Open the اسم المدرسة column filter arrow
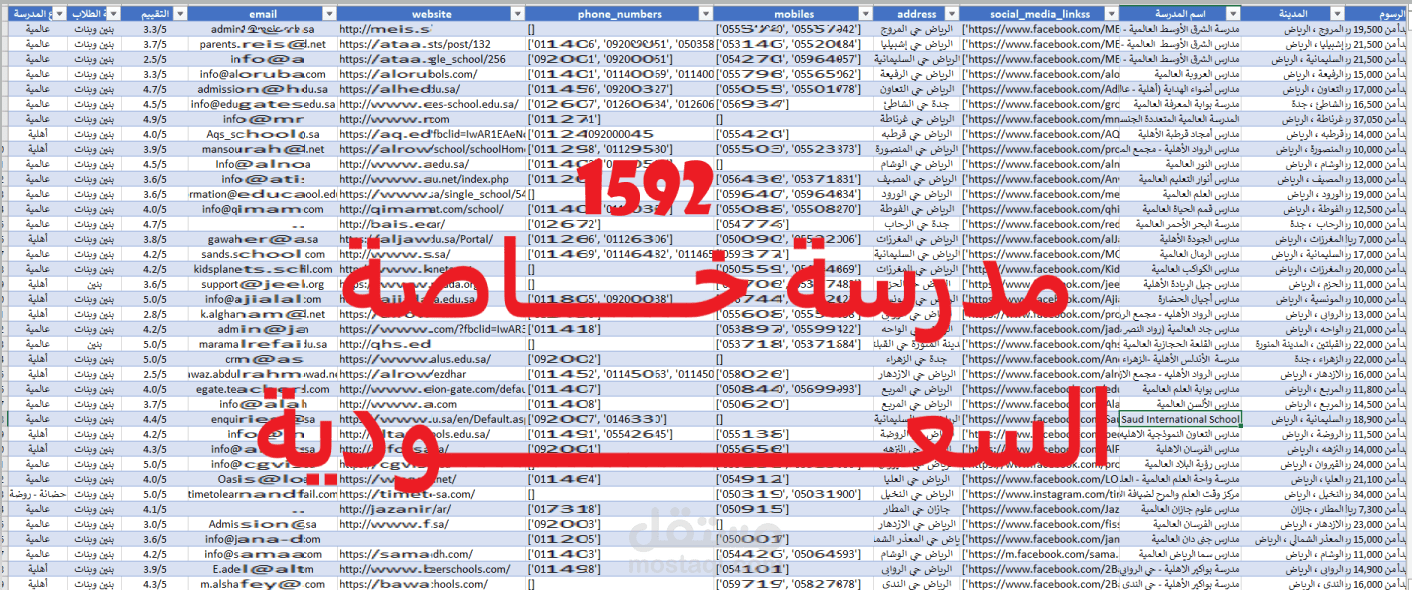Viewport: 1412px width, 590px height. (x=1233, y=15)
